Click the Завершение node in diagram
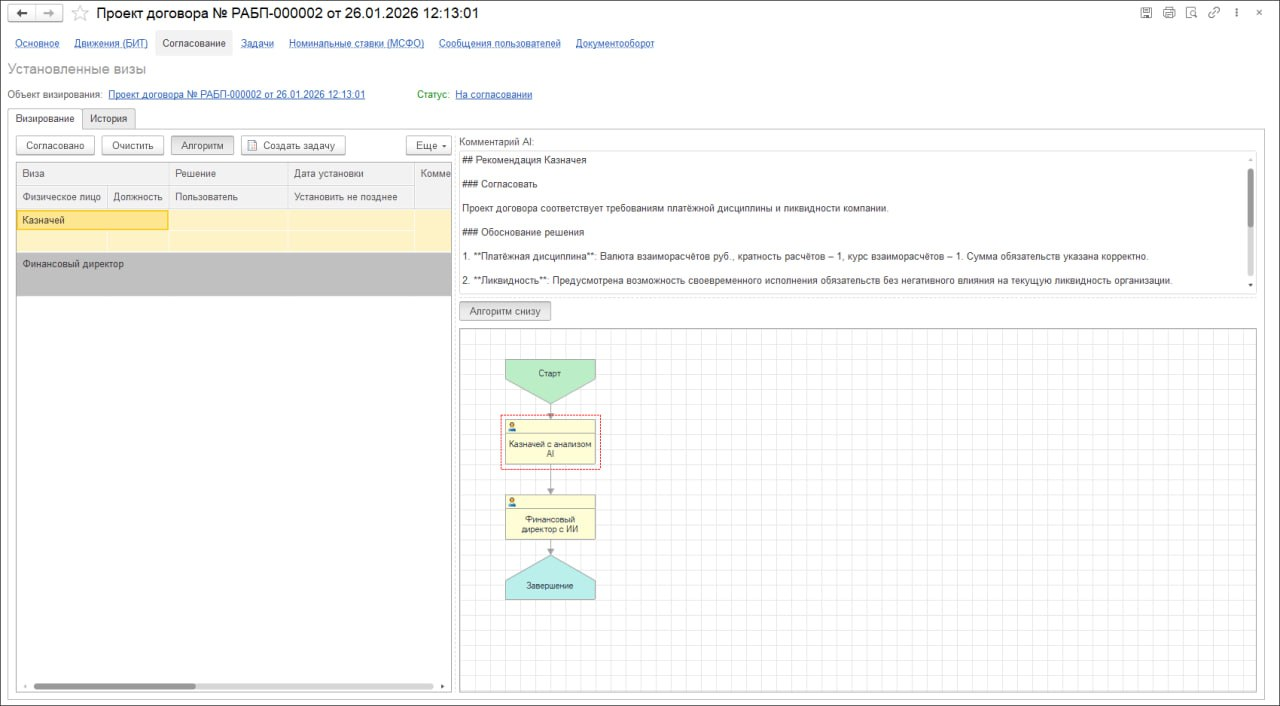 tap(550, 580)
